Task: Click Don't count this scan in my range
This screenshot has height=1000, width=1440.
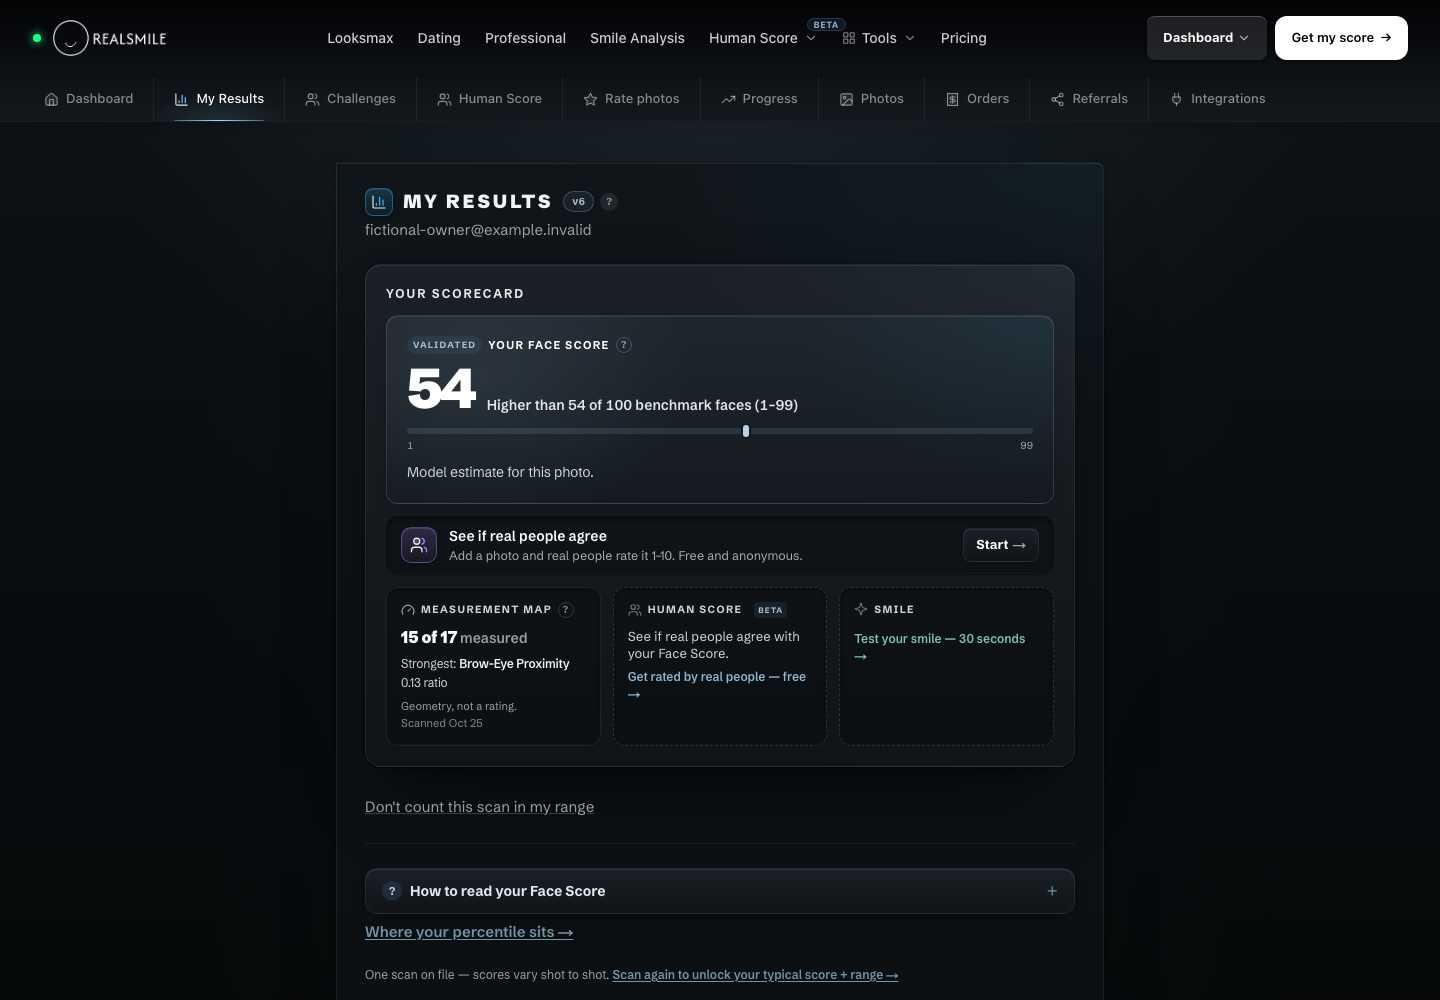Action: tap(479, 807)
